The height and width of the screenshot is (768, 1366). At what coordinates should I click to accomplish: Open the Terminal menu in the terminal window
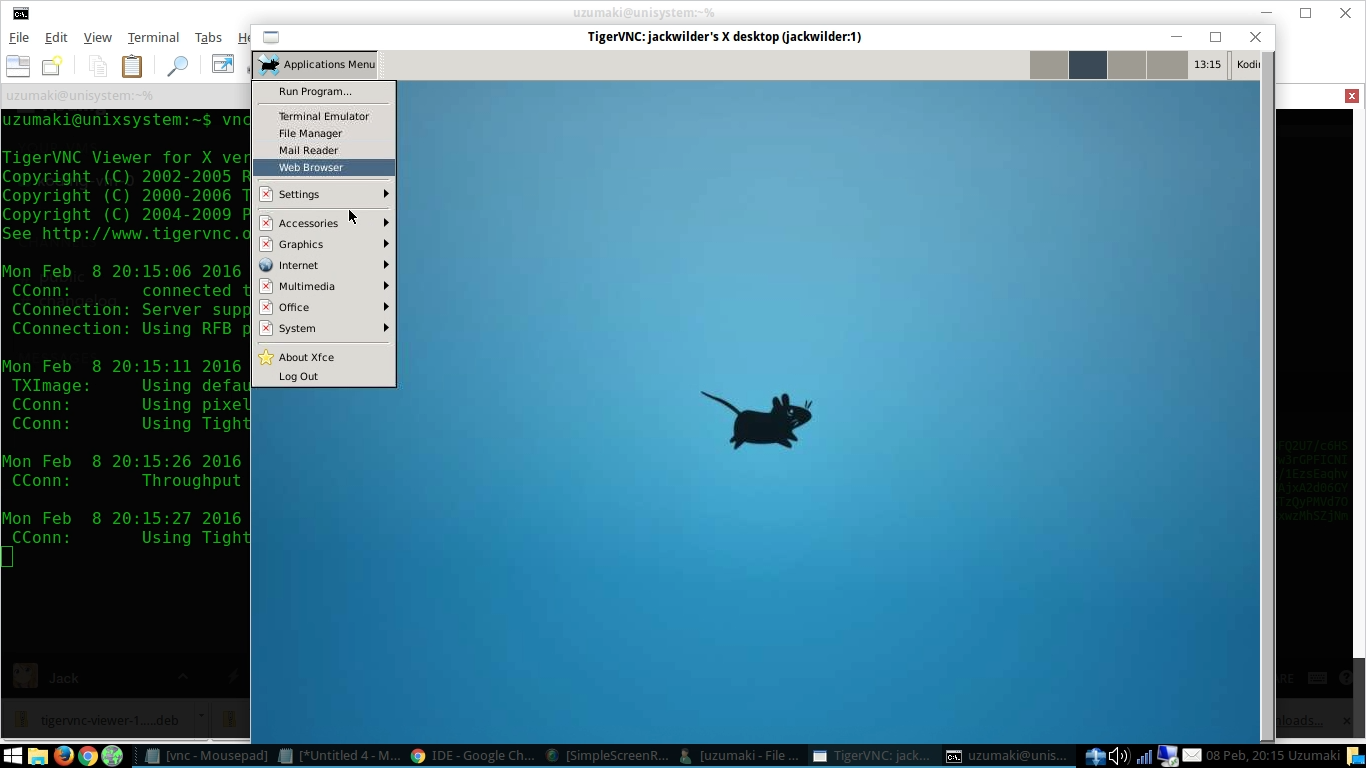pos(152,37)
